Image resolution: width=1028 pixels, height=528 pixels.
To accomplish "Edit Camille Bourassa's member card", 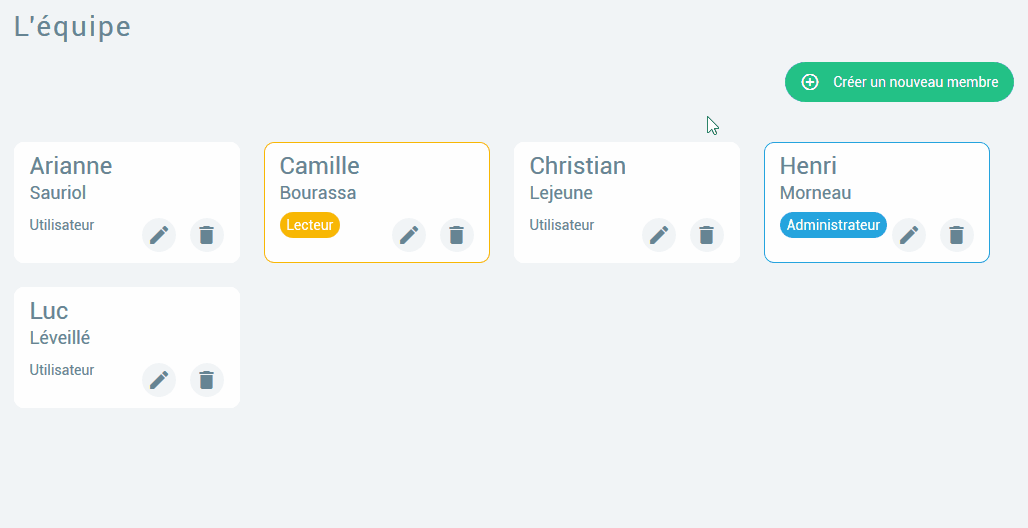I will click(x=409, y=235).
